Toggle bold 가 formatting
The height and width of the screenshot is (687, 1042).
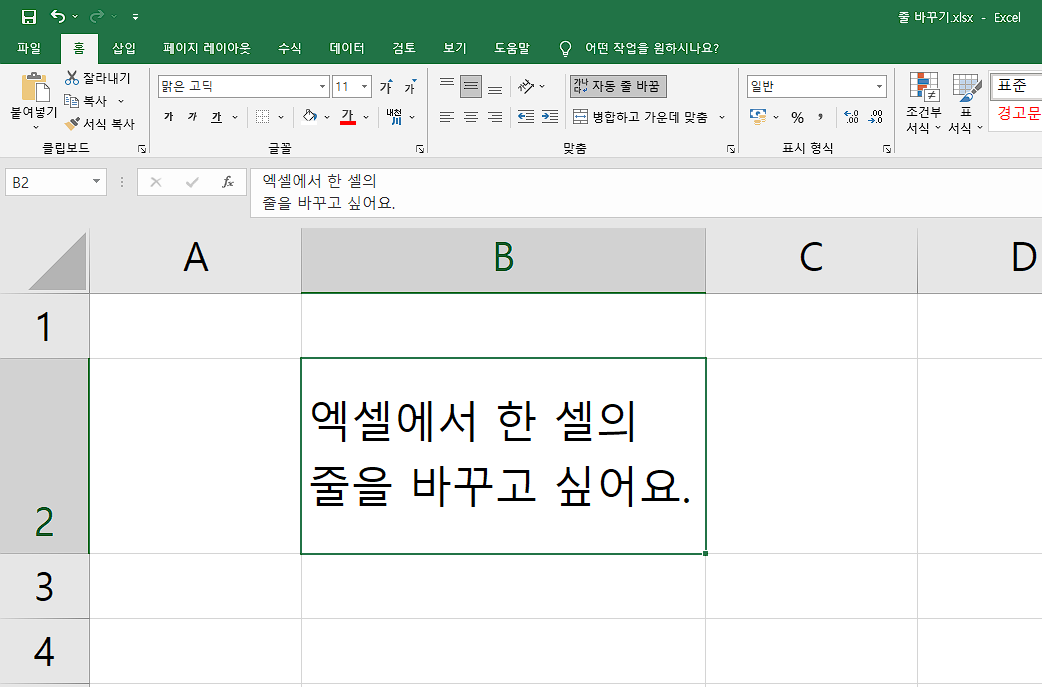click(169, 117)
